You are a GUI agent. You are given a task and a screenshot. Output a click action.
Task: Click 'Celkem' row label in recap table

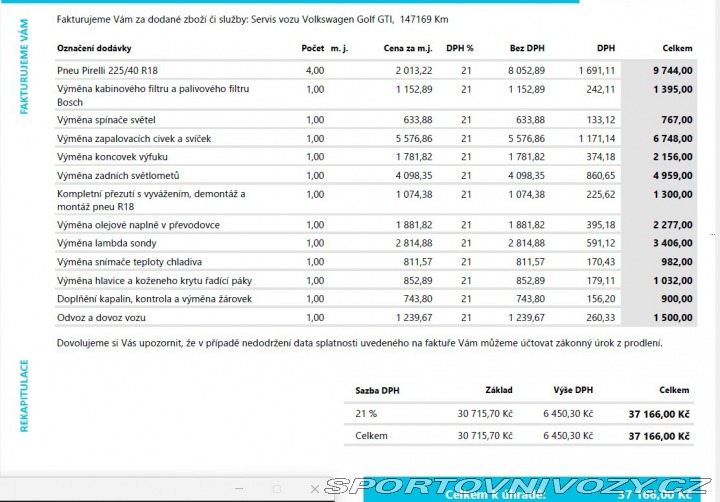(x=371, y=436)
